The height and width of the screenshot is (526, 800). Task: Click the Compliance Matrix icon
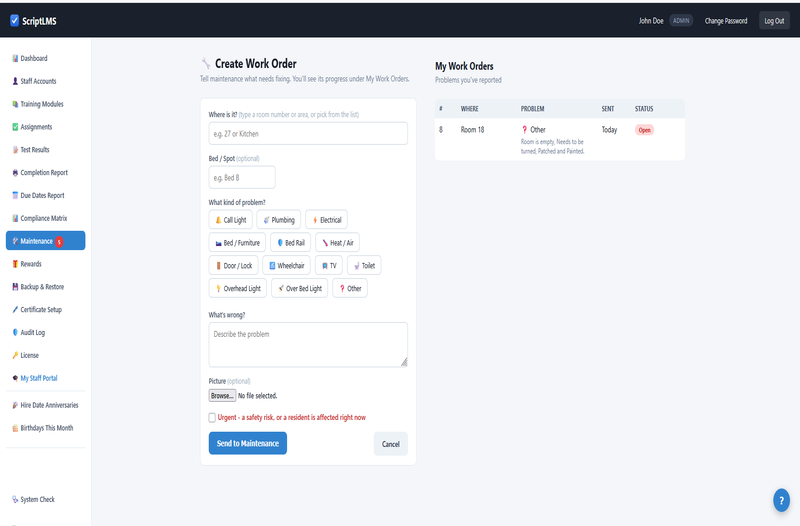tap(15, 218)
